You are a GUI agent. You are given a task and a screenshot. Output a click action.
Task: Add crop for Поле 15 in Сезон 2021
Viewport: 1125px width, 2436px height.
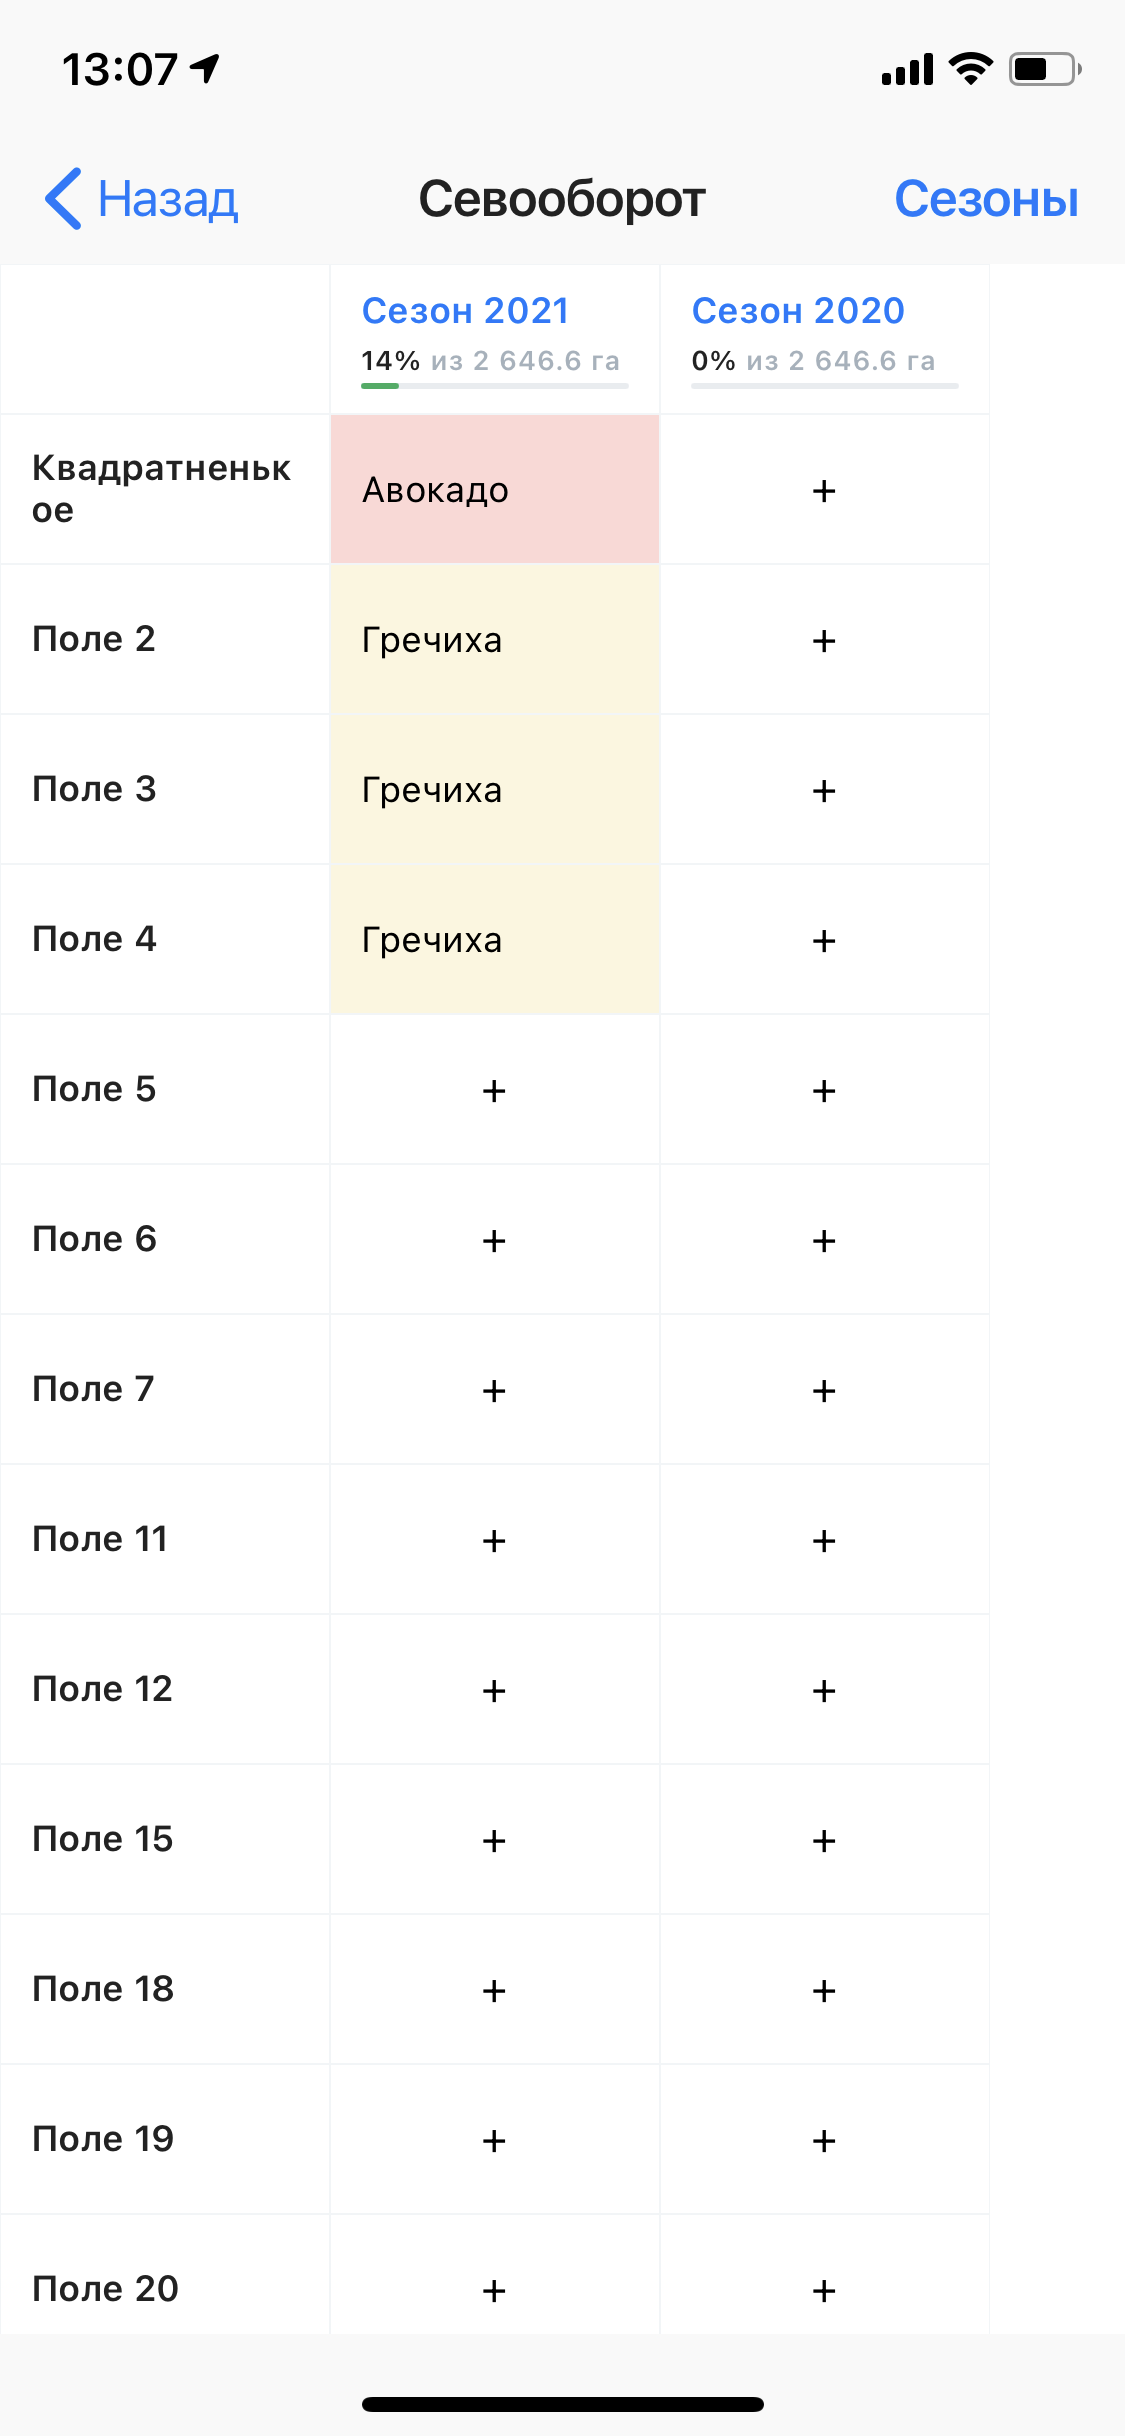[x=494, y=1840]
